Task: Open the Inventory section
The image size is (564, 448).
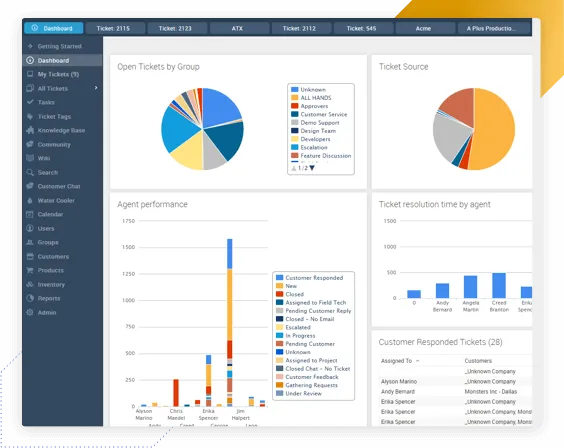Action: tap(63, 284)
